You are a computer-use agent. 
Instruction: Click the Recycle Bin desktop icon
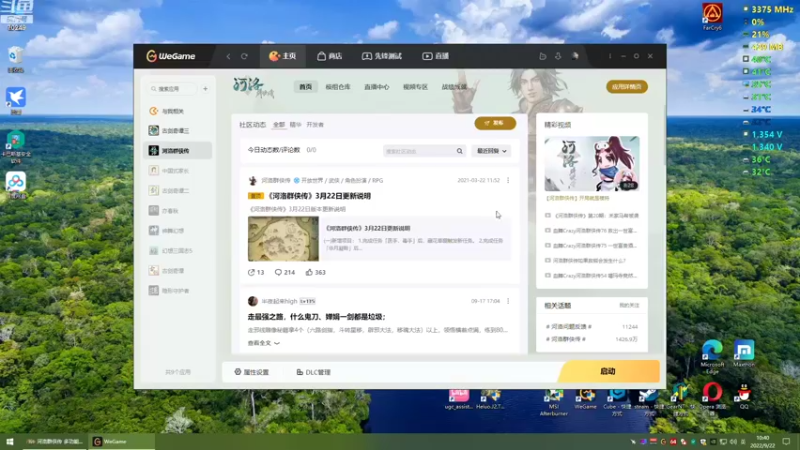(15, 60)
